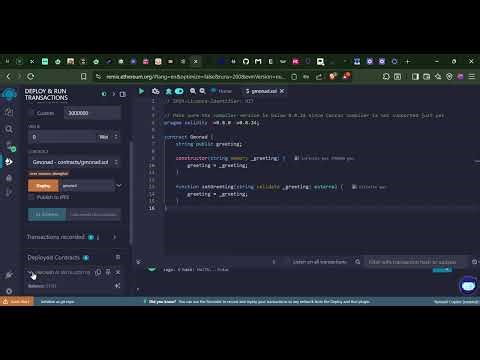Click the Debug button in terminal log

[442, 270]
